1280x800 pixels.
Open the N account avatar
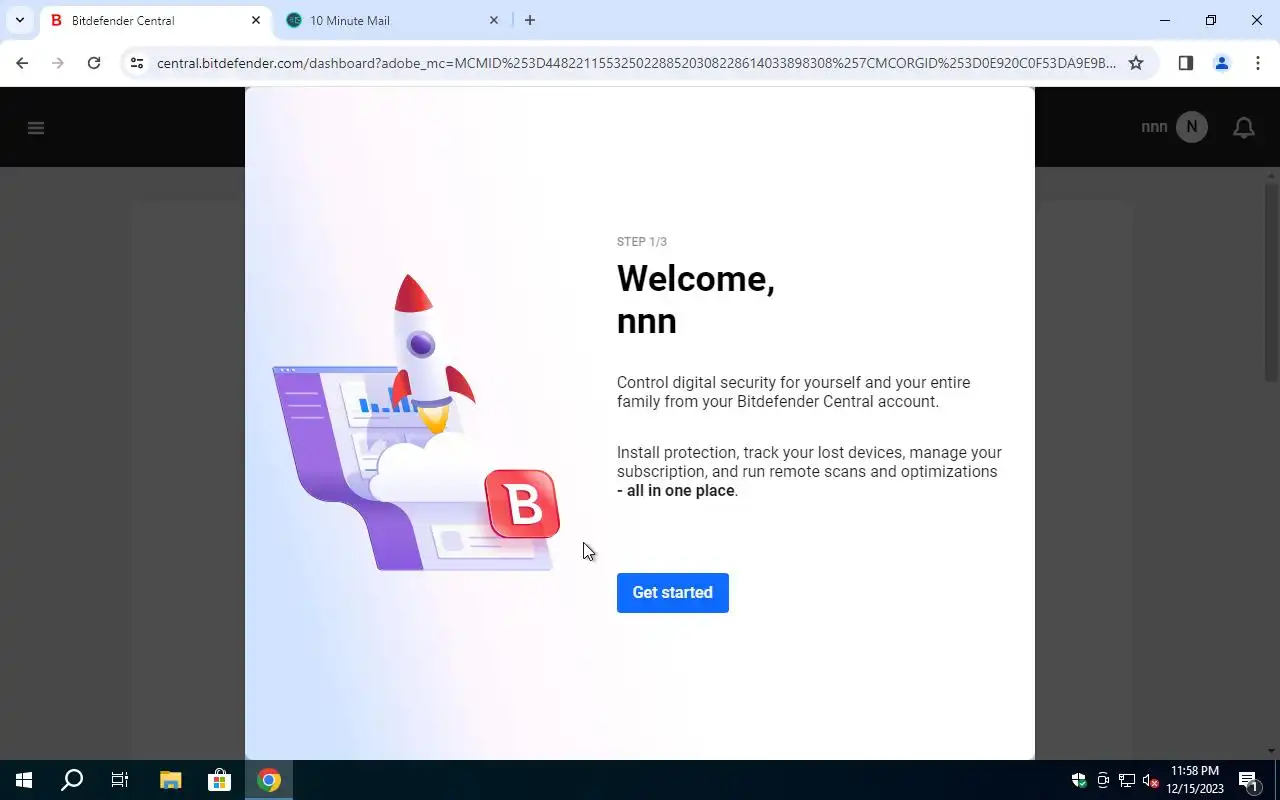coord(1191,127)
